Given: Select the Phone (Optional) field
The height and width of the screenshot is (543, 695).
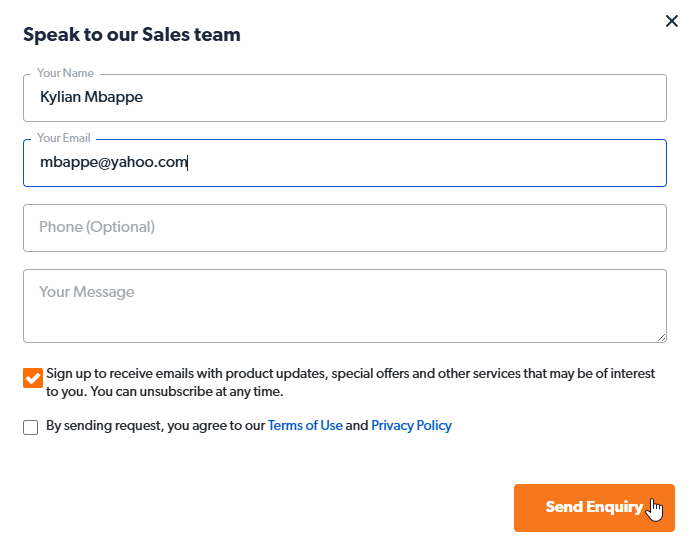Looking at the screenshot, I should point(345,228).
